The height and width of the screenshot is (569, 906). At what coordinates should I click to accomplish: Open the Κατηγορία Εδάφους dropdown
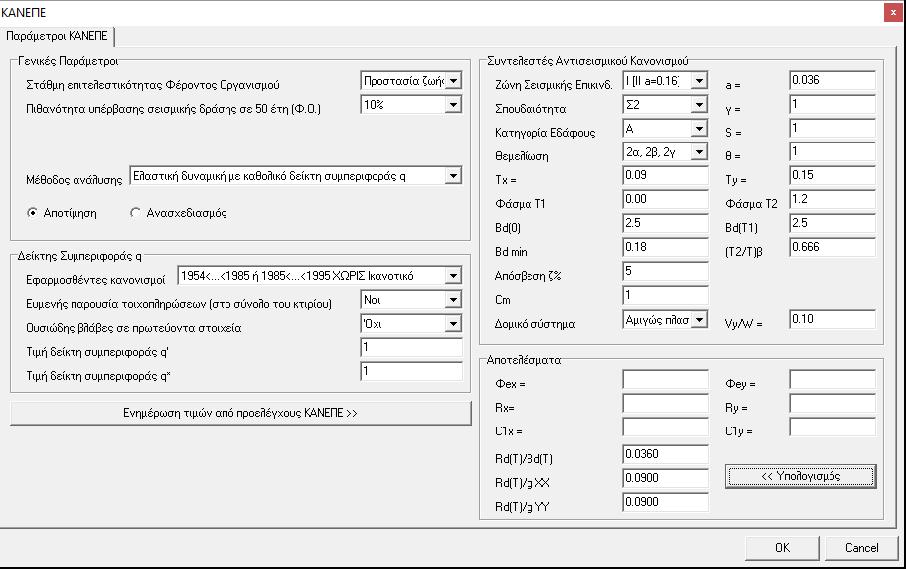[x=665, y=128]
